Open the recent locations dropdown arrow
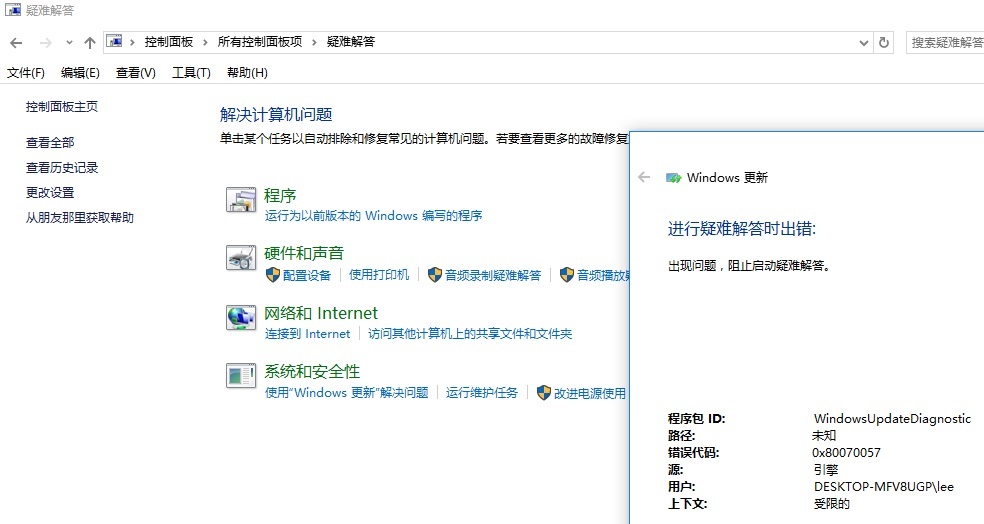The image size is (984, 524). pyautogui.click(x=69, y=43)
